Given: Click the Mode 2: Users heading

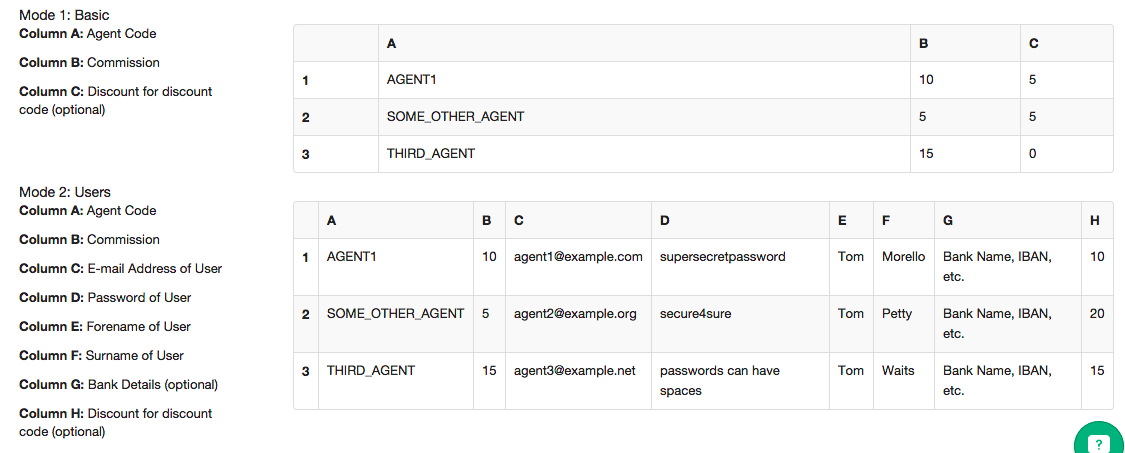Looking at the screenshot, I should [x=65, y=192].
